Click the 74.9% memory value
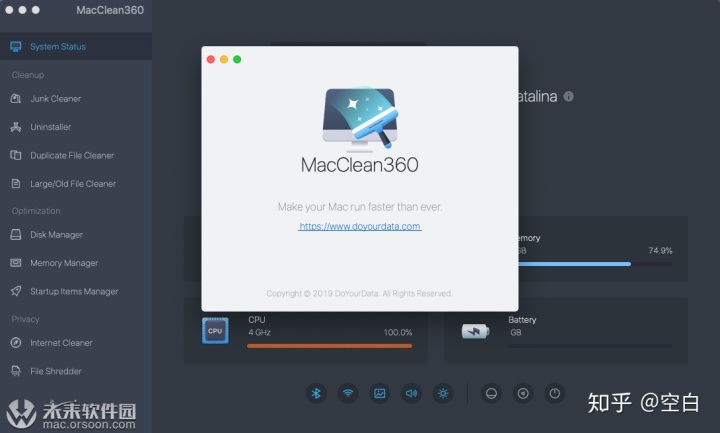 point(660,251)
